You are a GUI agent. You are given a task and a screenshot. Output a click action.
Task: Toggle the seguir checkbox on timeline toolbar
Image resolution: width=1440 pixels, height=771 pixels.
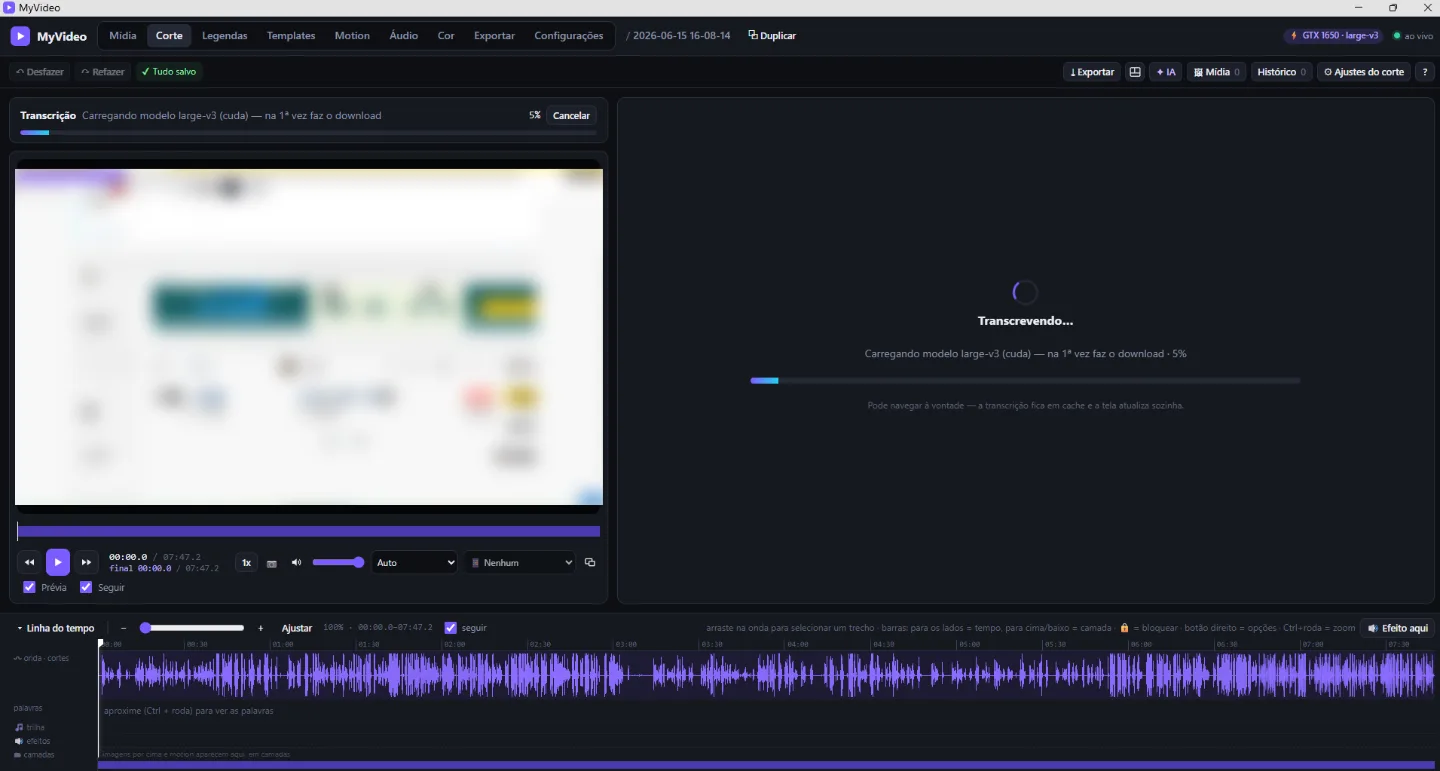[x=450, y=628]
